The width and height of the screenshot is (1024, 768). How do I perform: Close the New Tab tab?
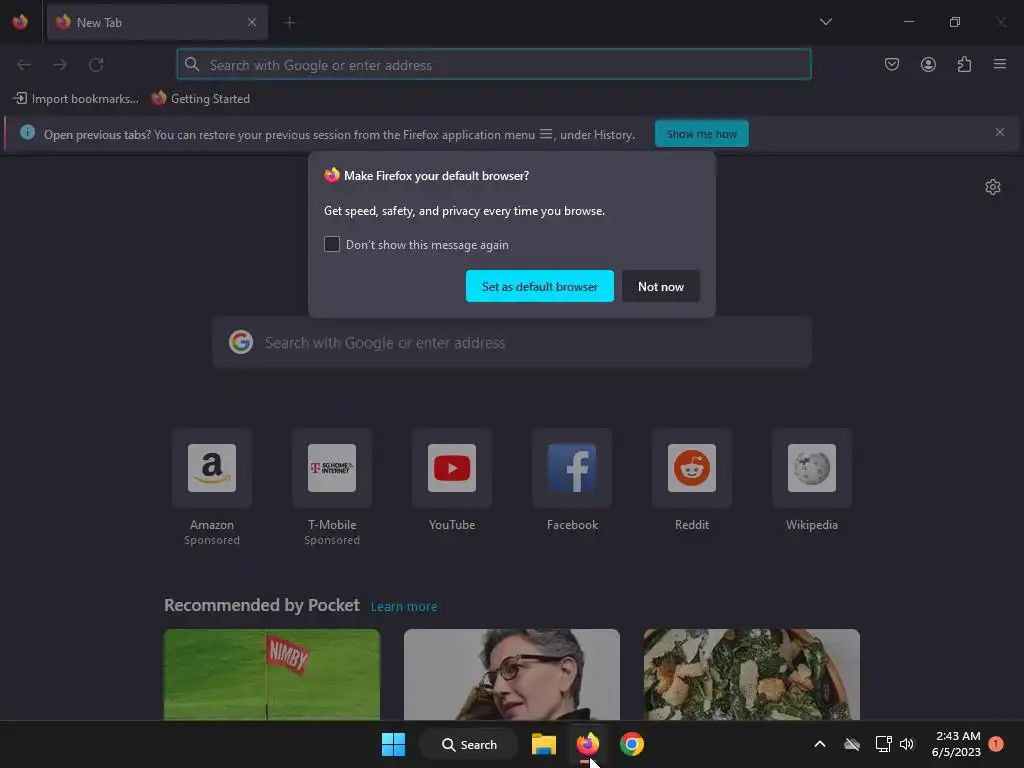pos(252,22)
